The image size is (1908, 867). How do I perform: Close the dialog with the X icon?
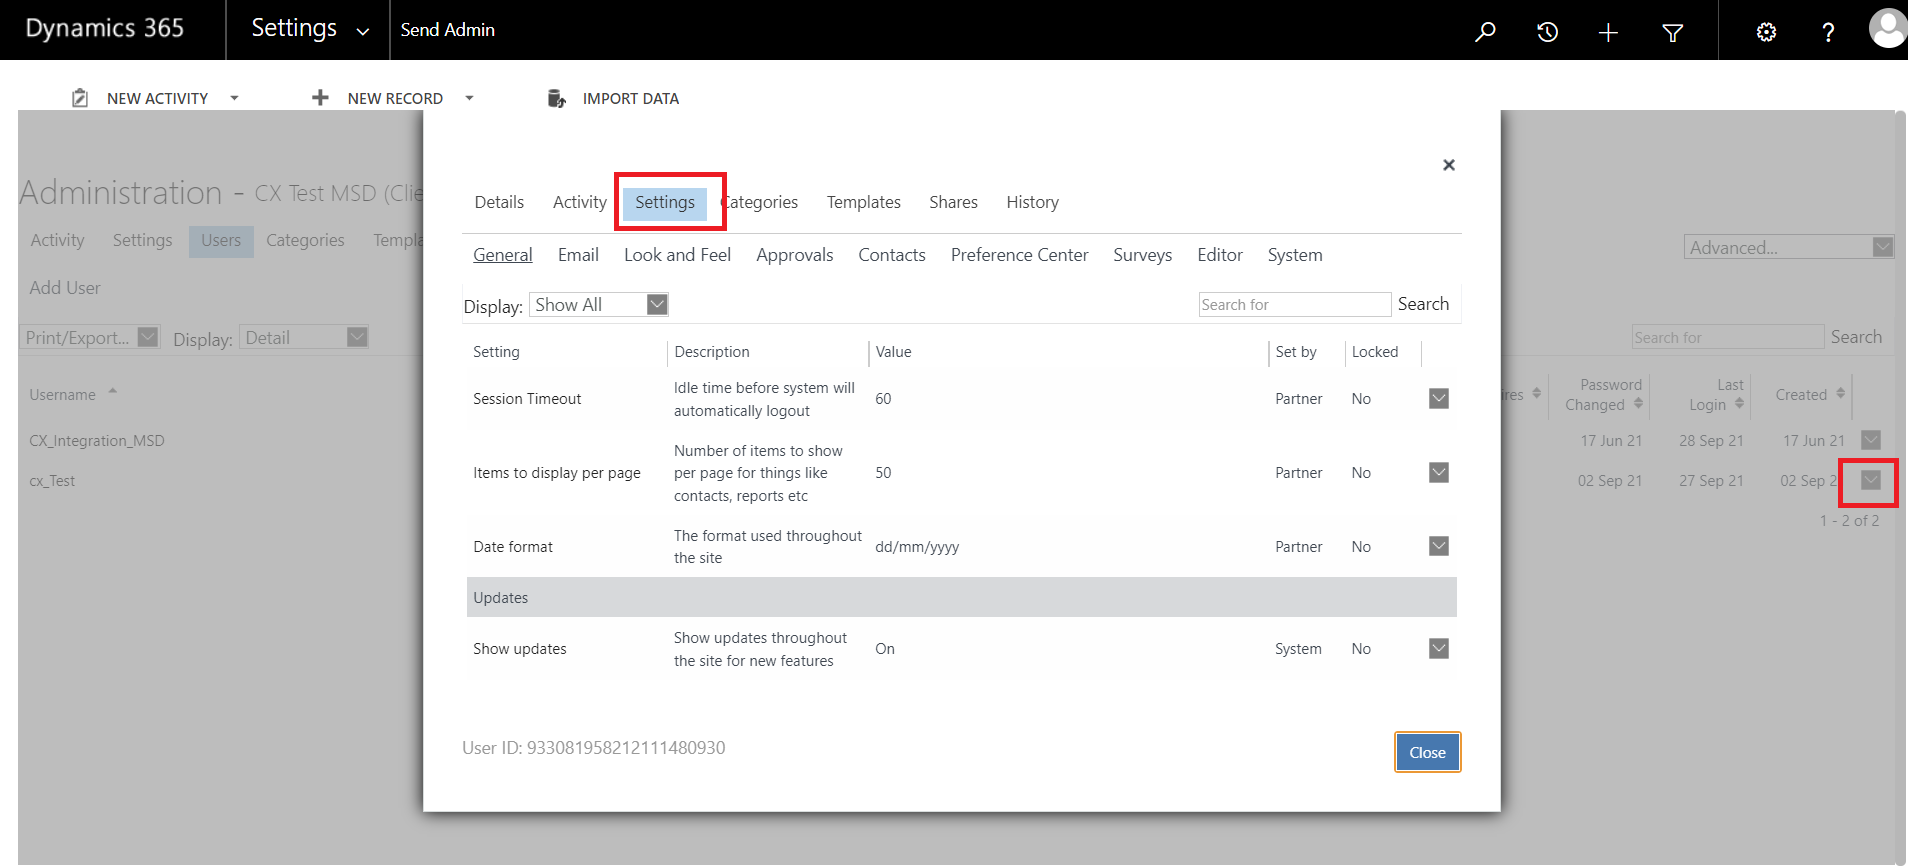coord(1449,165)
